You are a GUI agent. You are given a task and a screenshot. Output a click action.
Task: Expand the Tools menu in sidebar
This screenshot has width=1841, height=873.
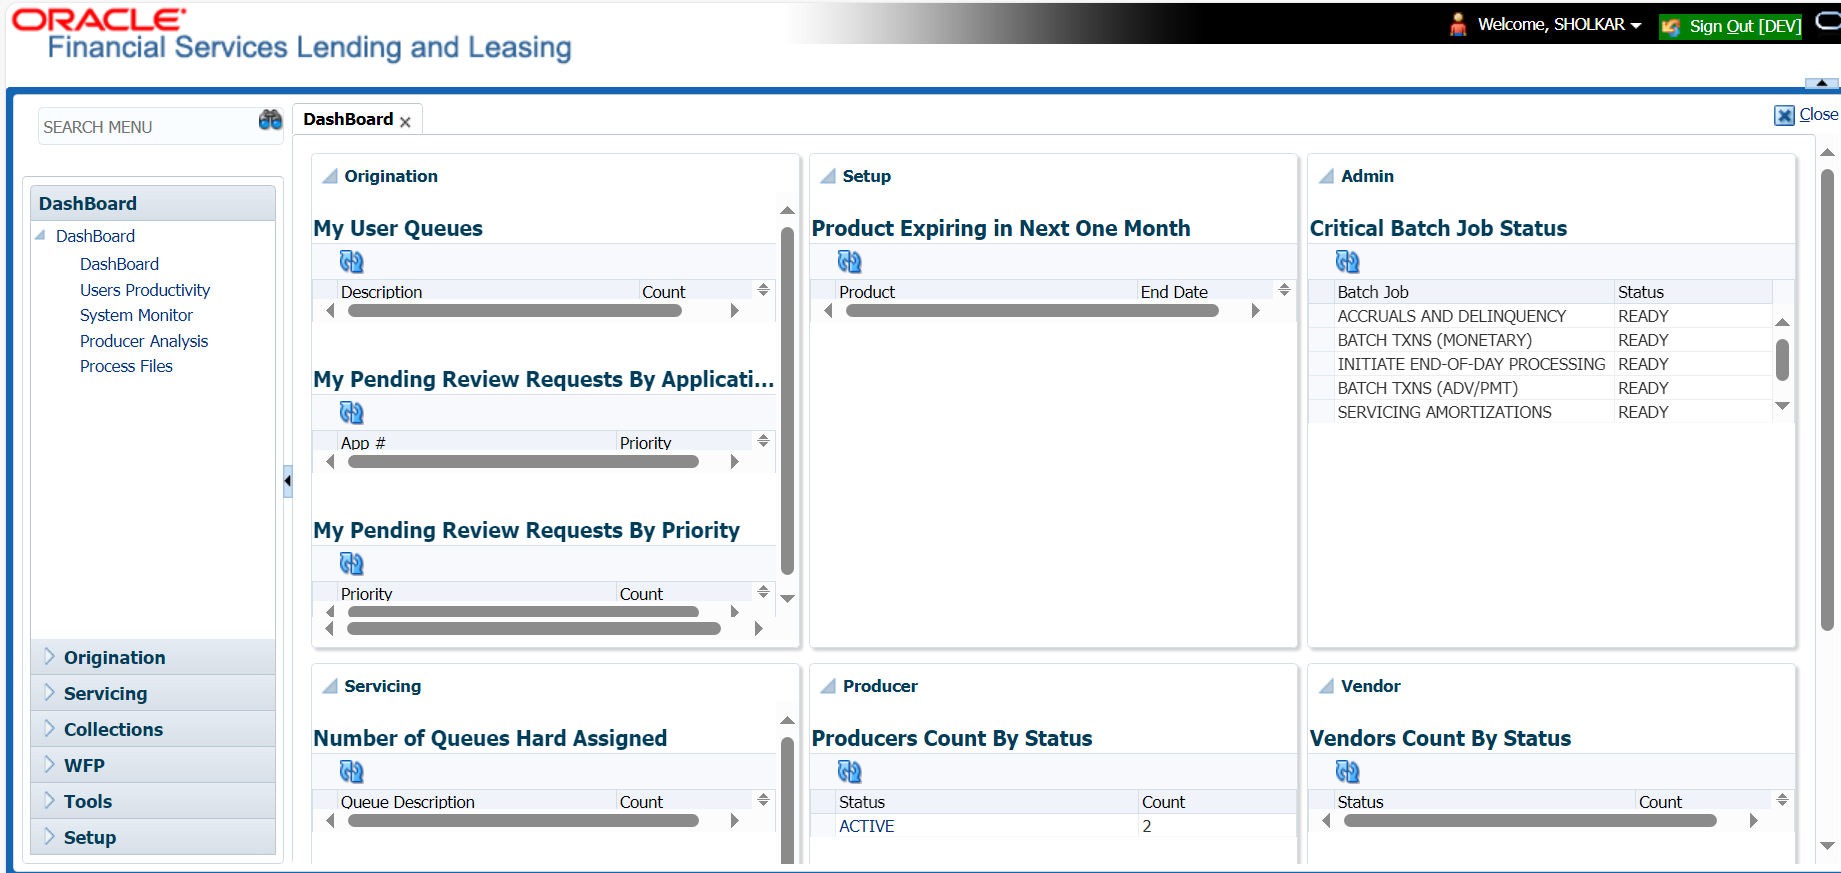(x=49, y=801)
